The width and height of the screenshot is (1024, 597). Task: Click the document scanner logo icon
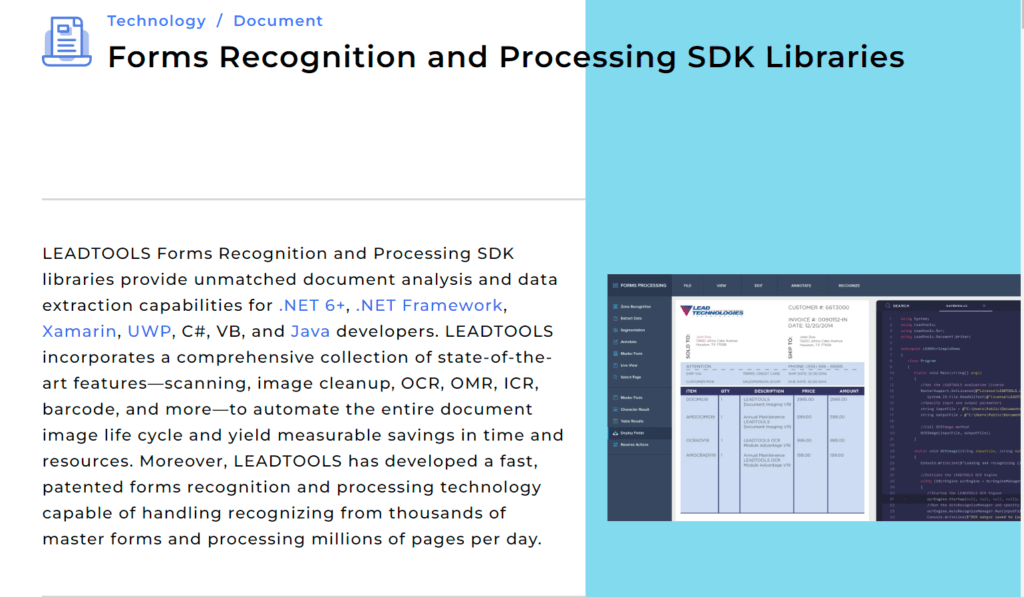66,43
